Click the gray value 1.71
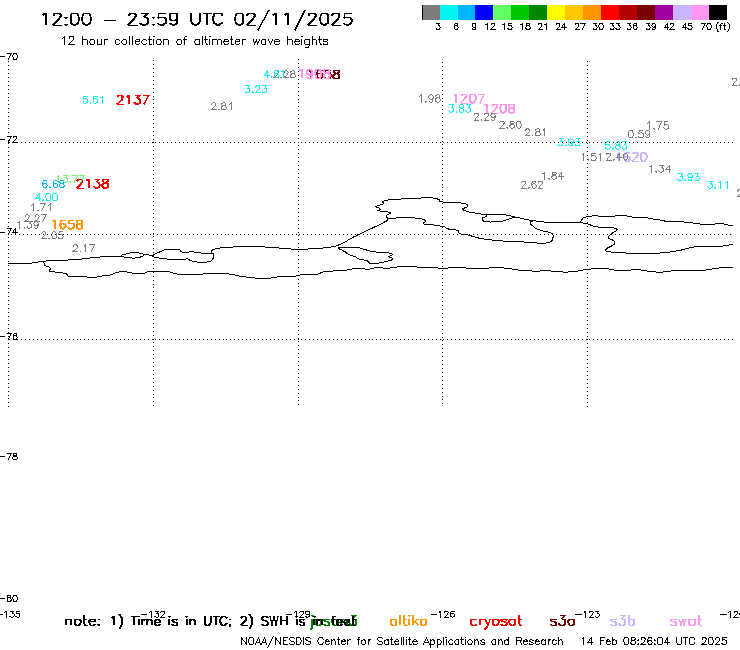740x650 pixels. tap(41, 207)
